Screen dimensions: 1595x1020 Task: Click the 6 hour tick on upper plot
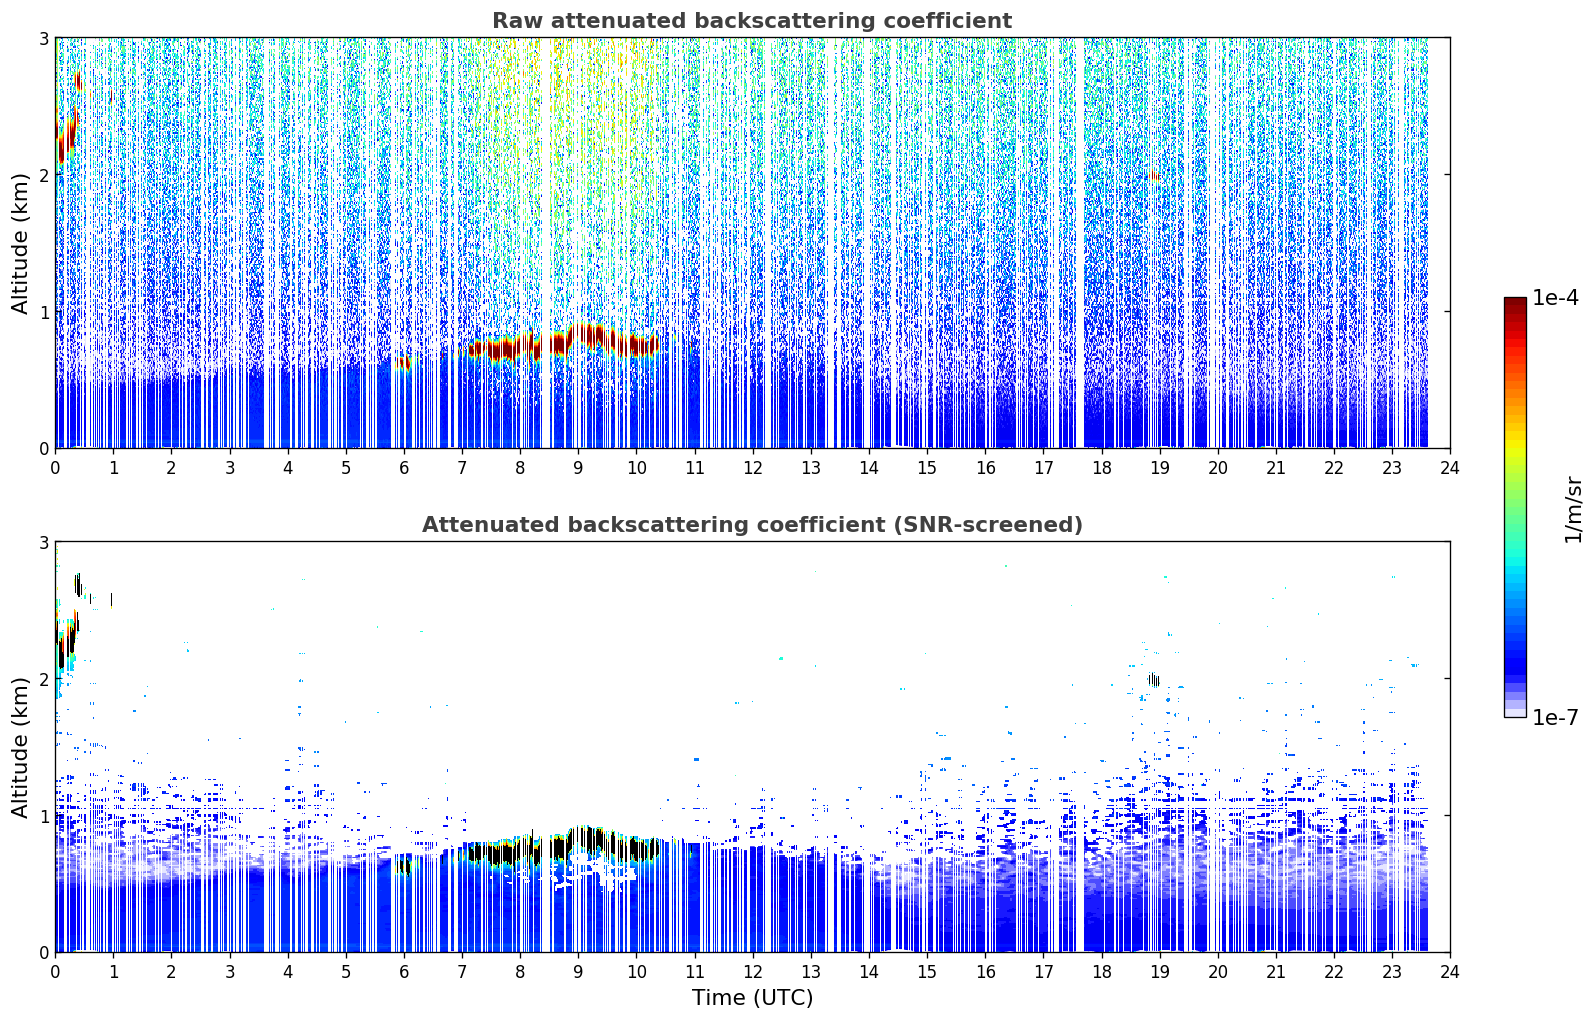click(x=404, y=467)
